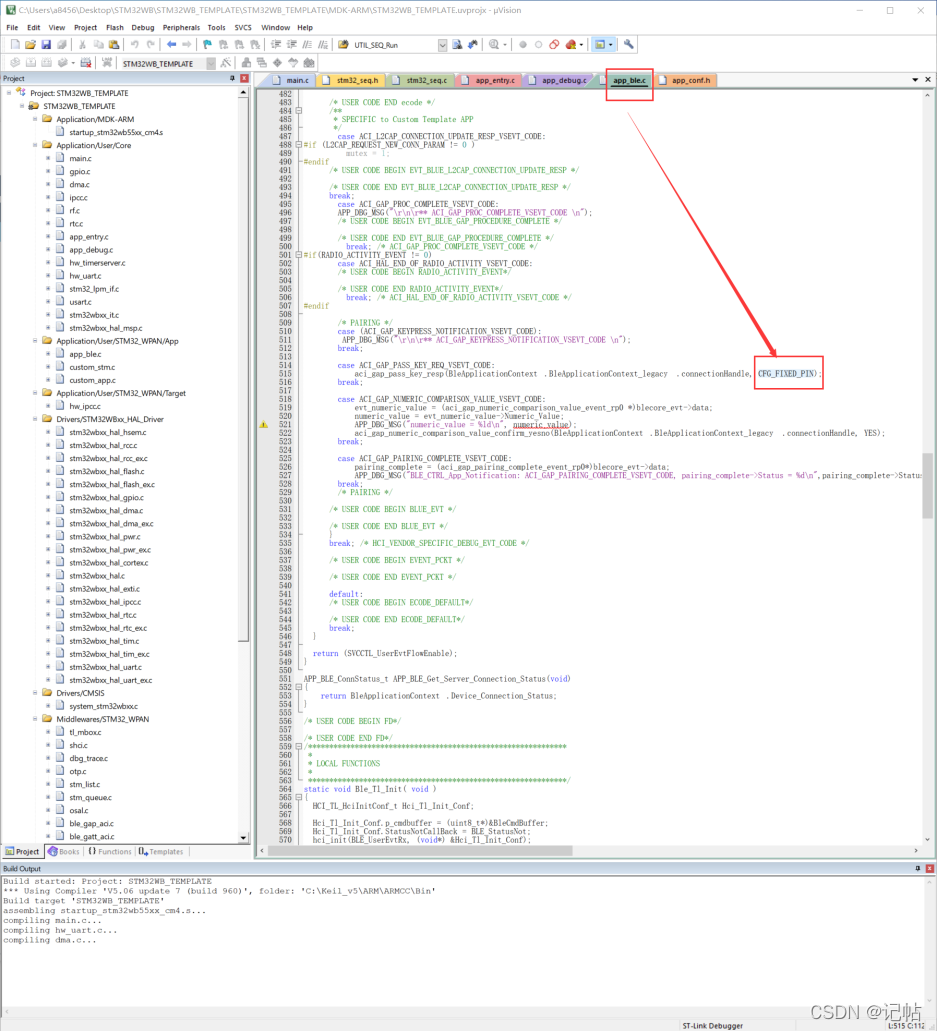Open the Manage Run-Time Environment icon
Screen dimensions: 937x1031
click(x=277, y=63)
